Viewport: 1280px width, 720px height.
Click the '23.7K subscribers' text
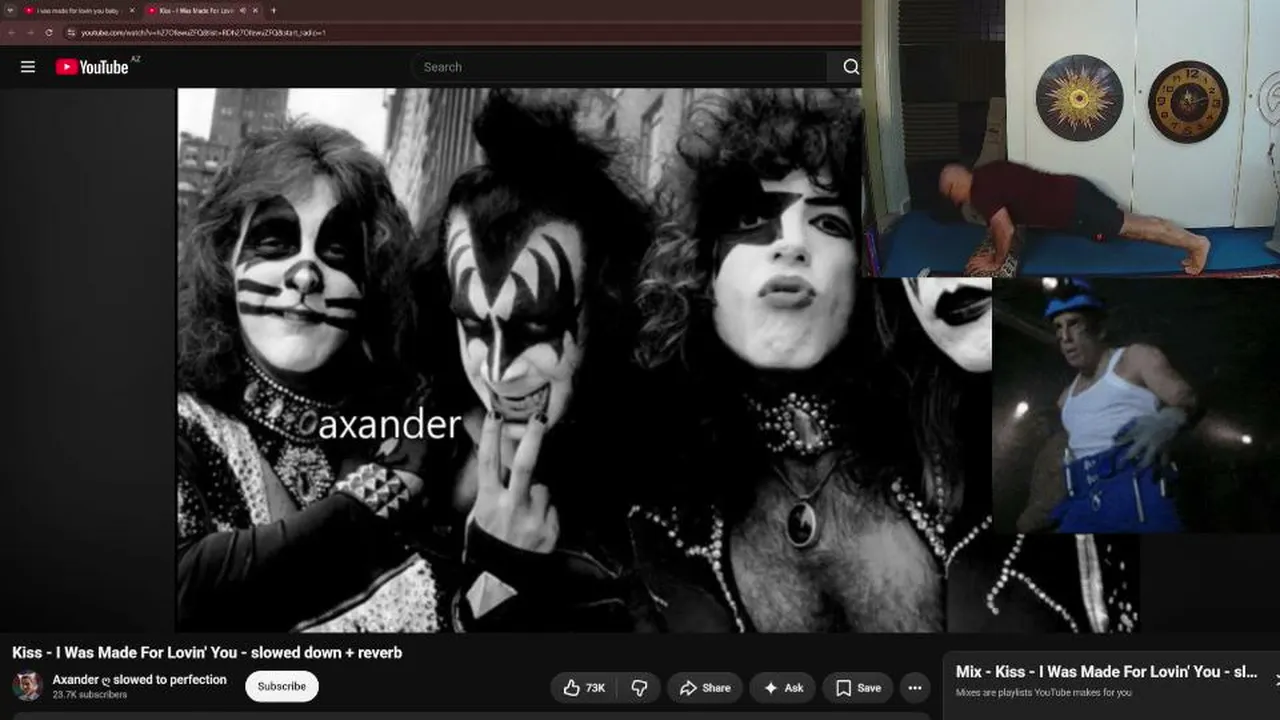click(90, 694)
